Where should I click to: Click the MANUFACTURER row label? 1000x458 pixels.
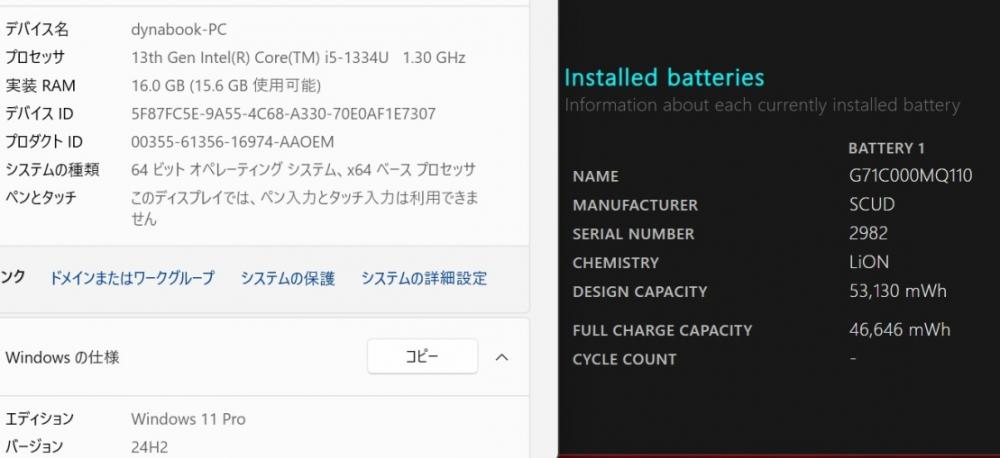[x=635, y=205]
